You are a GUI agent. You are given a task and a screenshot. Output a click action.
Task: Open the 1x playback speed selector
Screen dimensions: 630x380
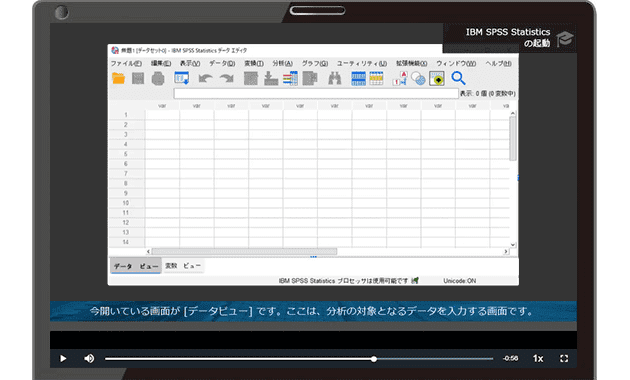[538, 358]
